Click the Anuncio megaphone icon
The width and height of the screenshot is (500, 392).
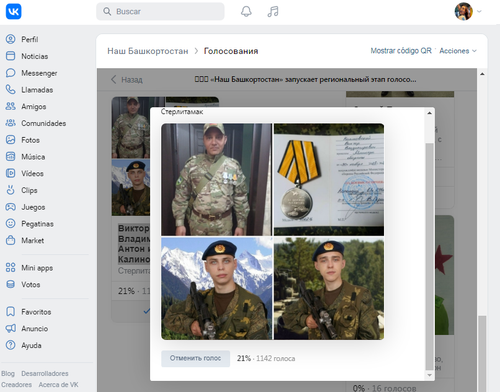click(11, 328)
